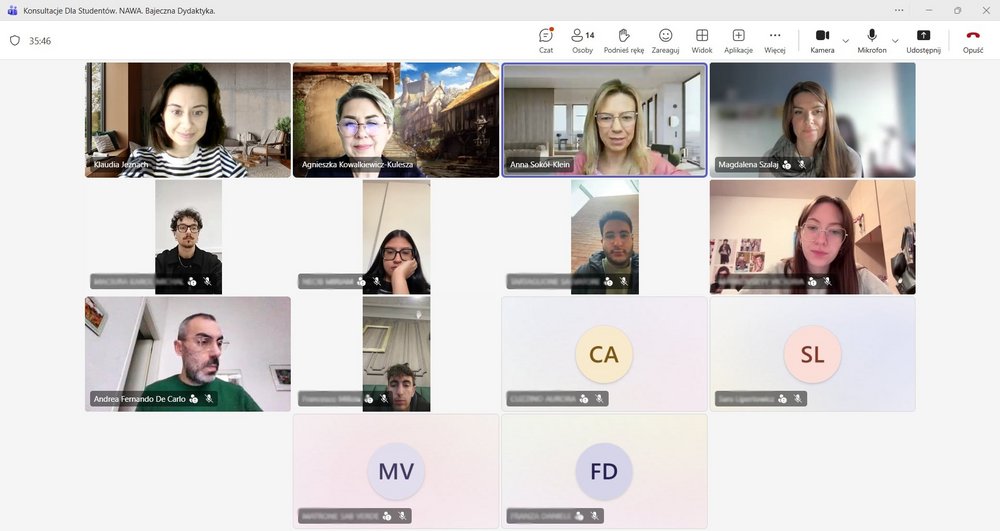Viewport: 1000px width, 531px height.
Task: Click muted mic icon on SL tile
Action: tap(798, 399)
